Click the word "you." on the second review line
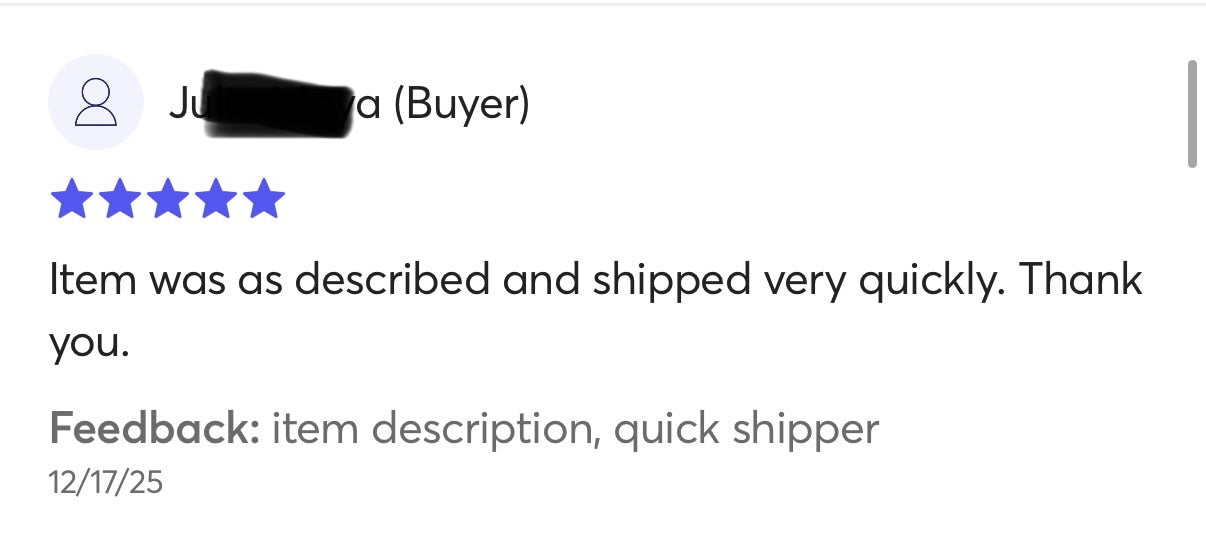Viewport: 1206px width, 548px height. pyautogui.click(x=89, y=343)
